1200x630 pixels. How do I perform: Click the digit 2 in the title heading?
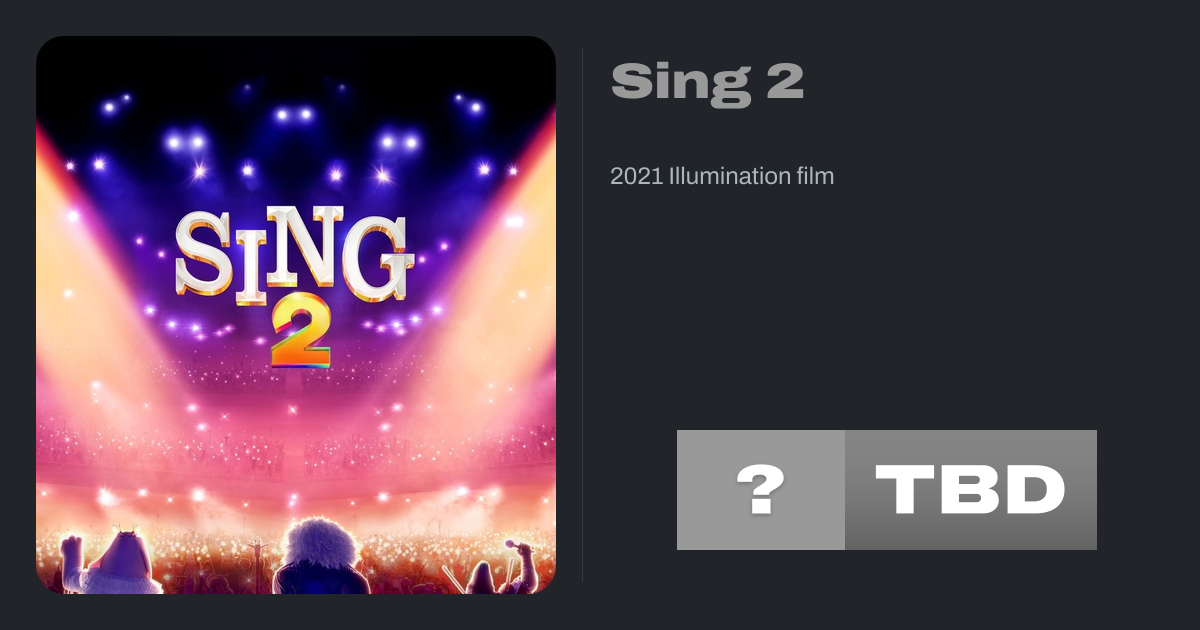point(784,81)
